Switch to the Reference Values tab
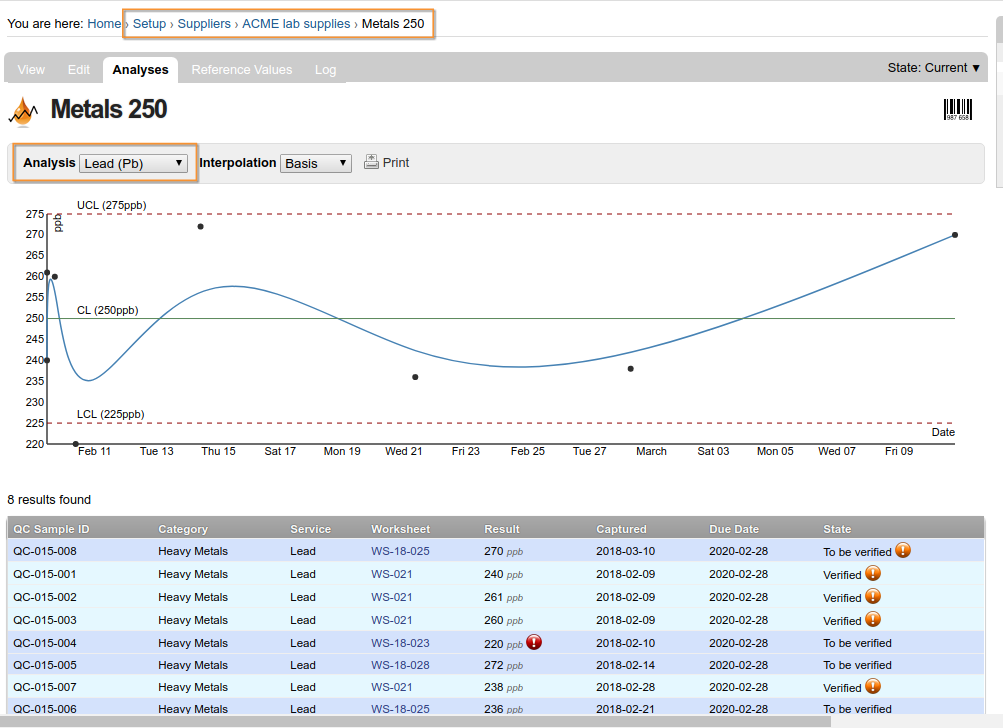Screen dimensions: 1003x728 point(242,70)
